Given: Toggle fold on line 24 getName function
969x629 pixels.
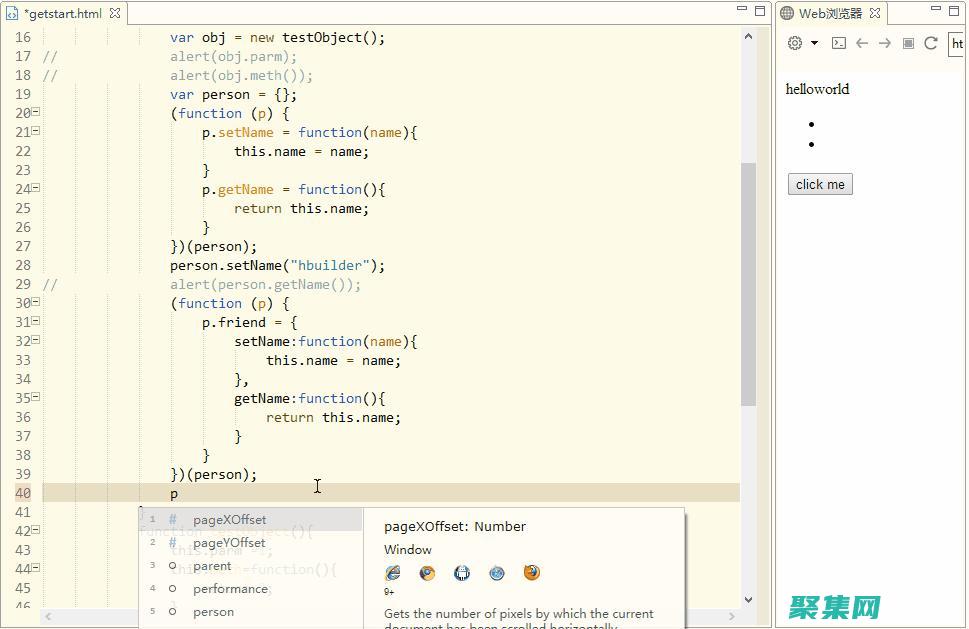Looking at the screenshot, I should pos(35,188).
